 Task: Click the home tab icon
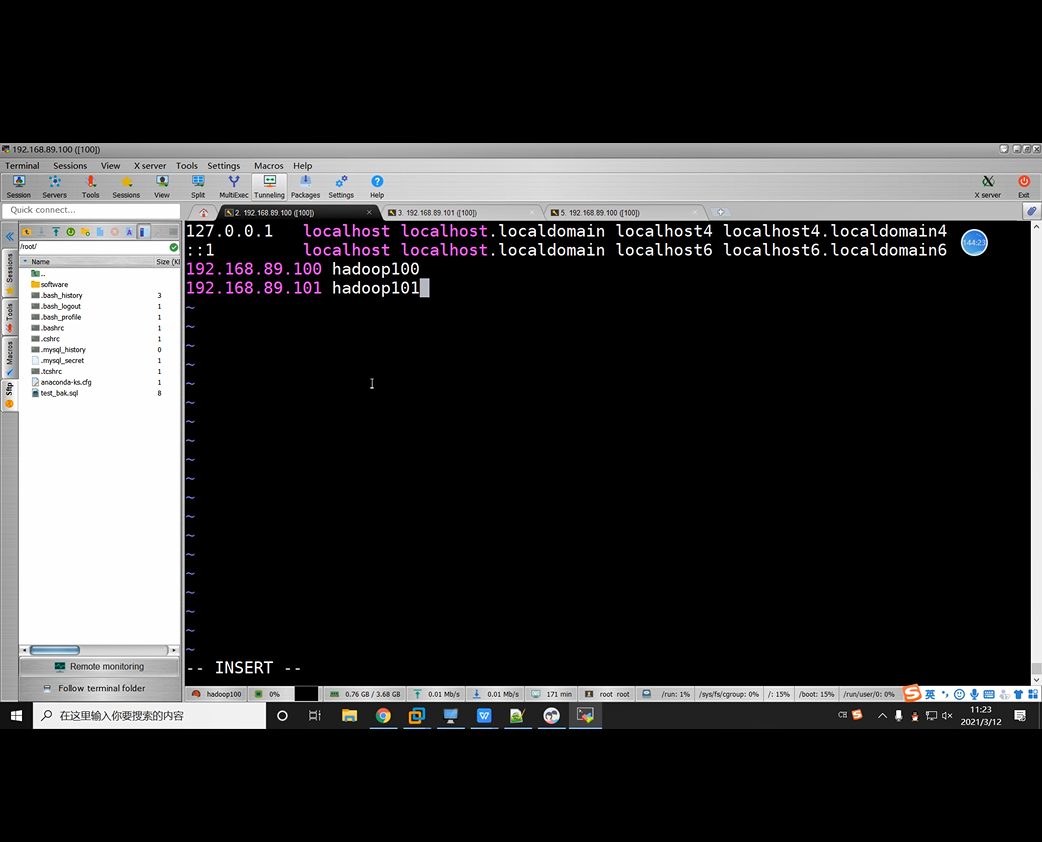tap(203, 213)
